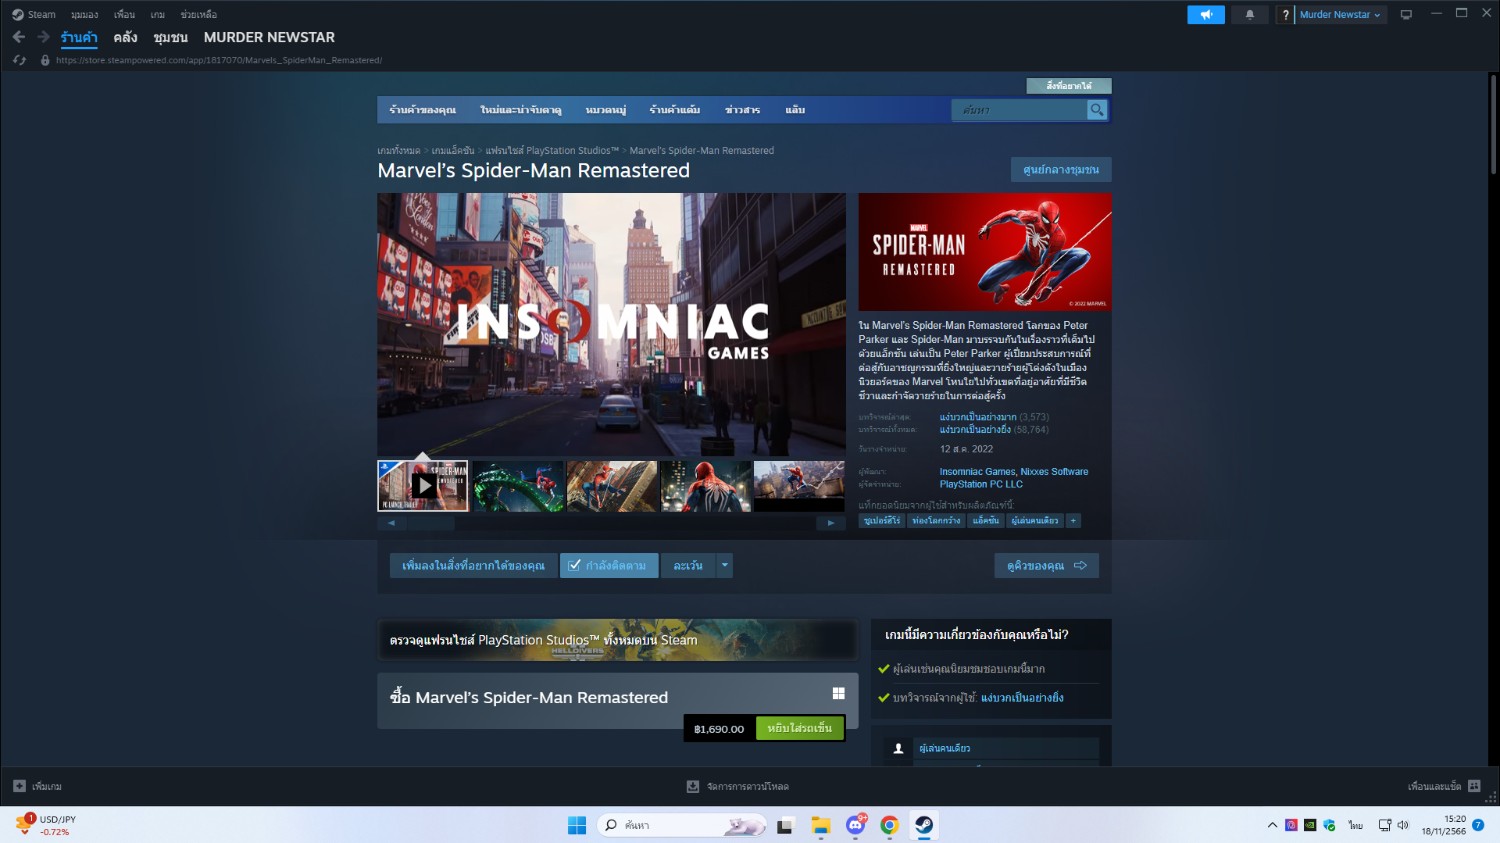Expand the ignore options dropdown arrow

(725, 566)
